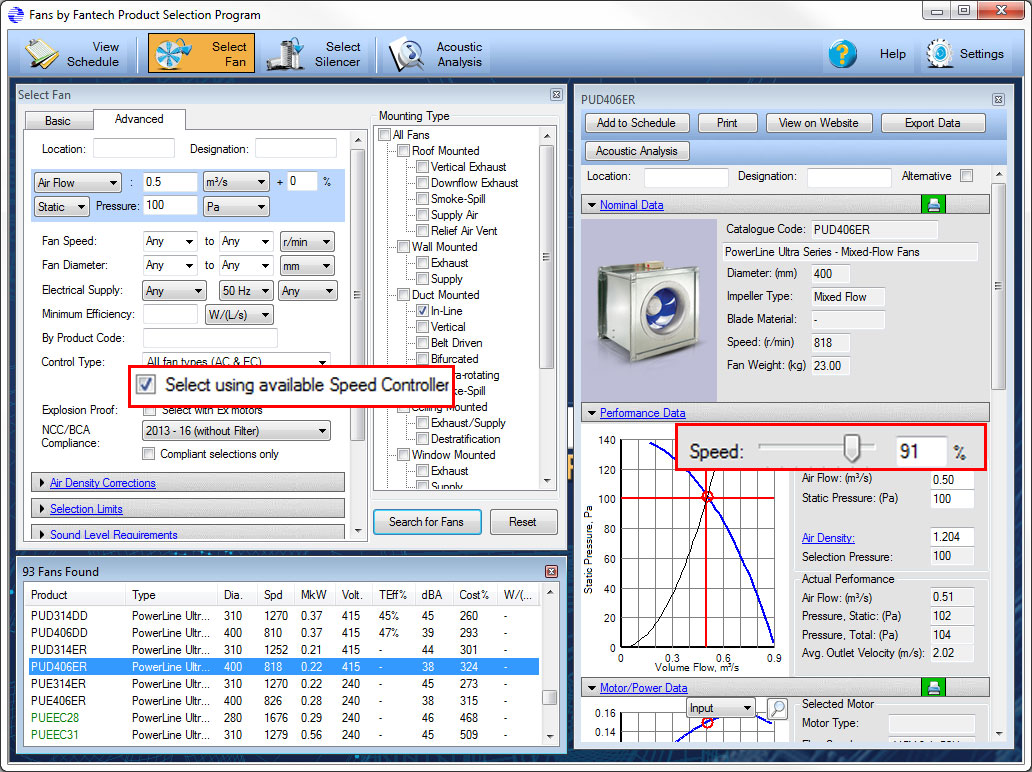Open the Pa pressure units dropdown
Image resolution: width=1032 pixels, height=772 pixels.
coord(236,207)
